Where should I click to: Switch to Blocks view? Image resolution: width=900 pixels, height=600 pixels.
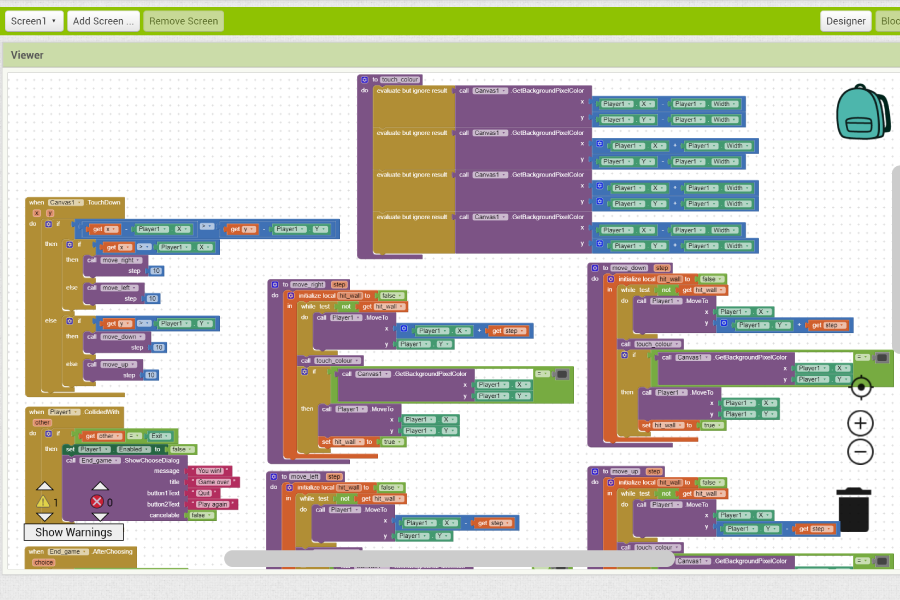(889, 21)
